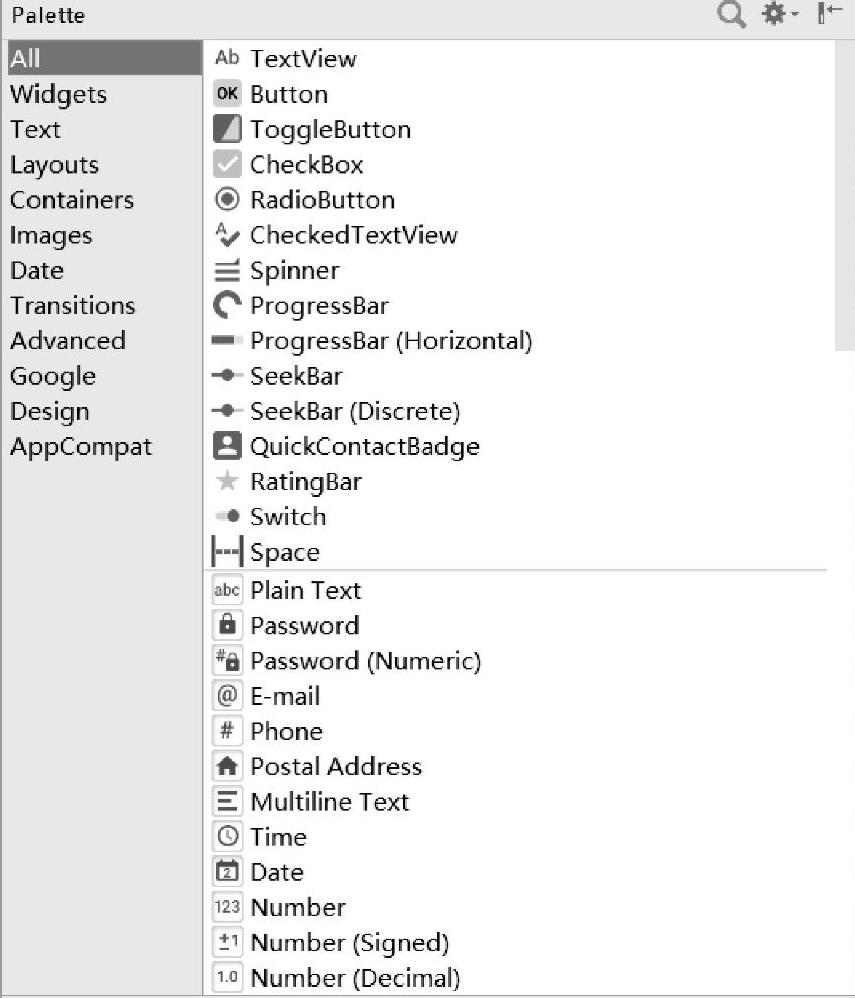Image resolution: width=855 pixels, height=998 pixels.
Task: Open the Palette gear settings dropdown
Action: click(778, 15)
